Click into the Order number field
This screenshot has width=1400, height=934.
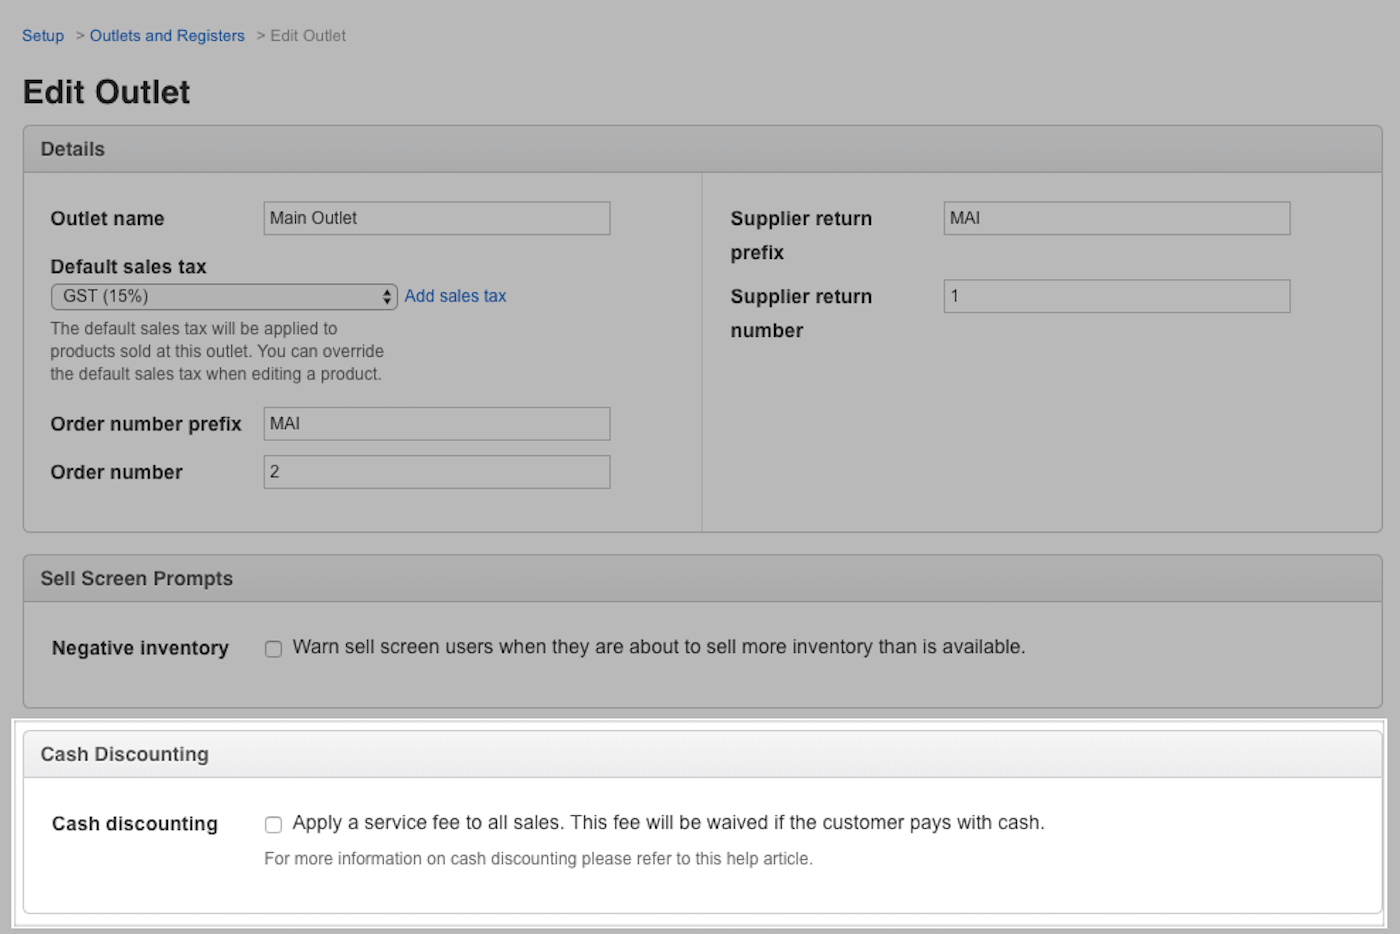pyautogui.click(x=436, y=472)
